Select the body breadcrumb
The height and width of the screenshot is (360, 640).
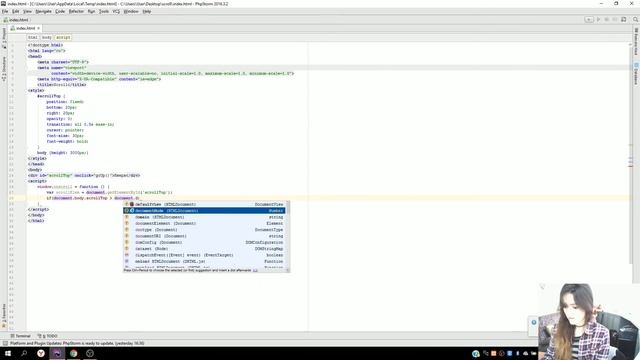(47, 37)
